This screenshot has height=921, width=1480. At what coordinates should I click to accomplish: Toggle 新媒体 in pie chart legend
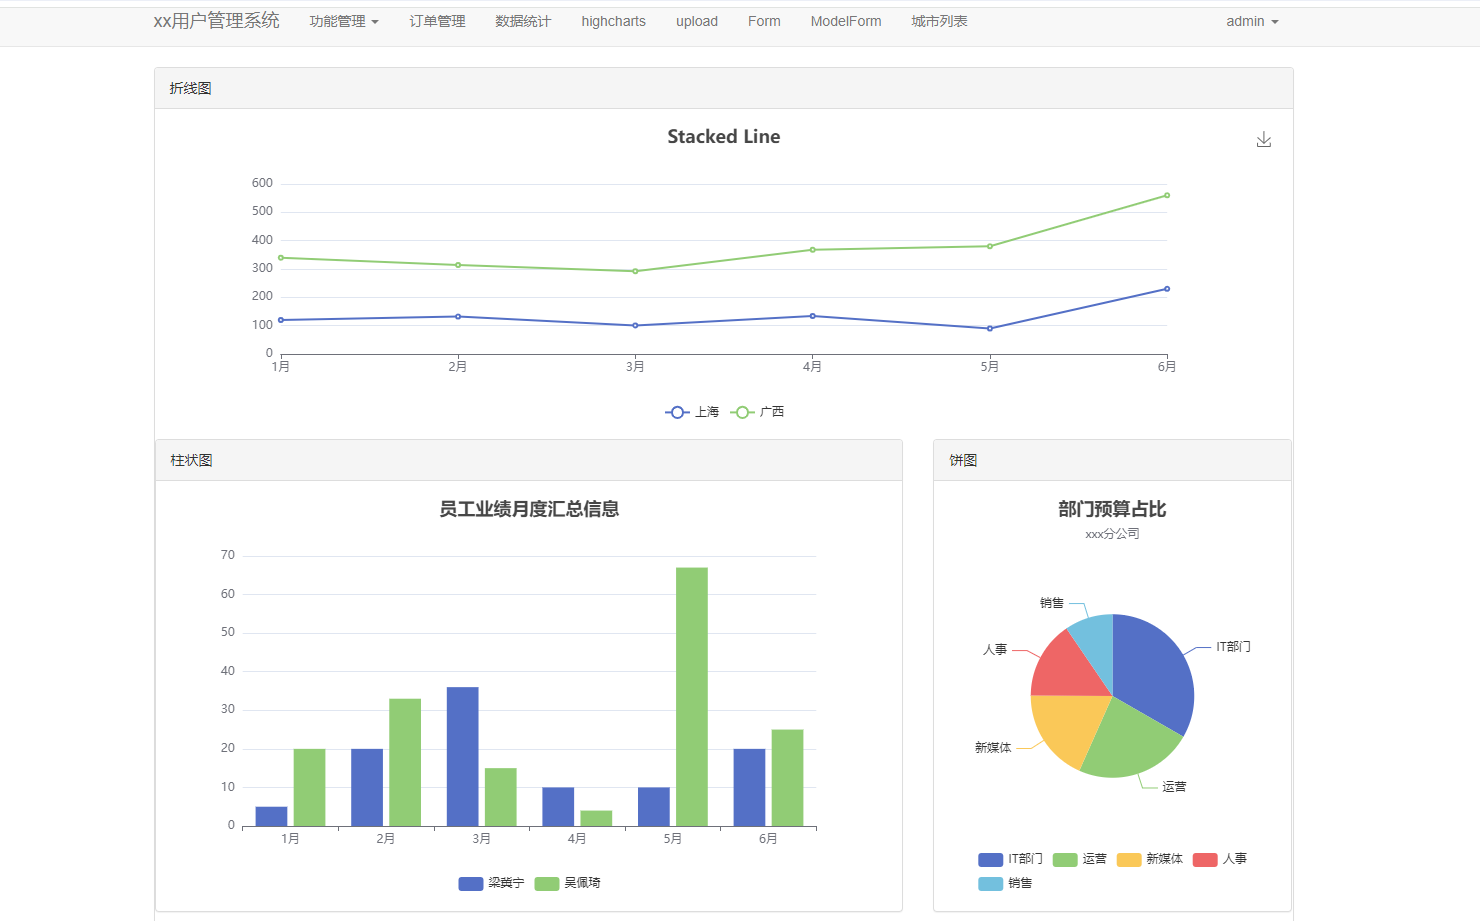1150,859
